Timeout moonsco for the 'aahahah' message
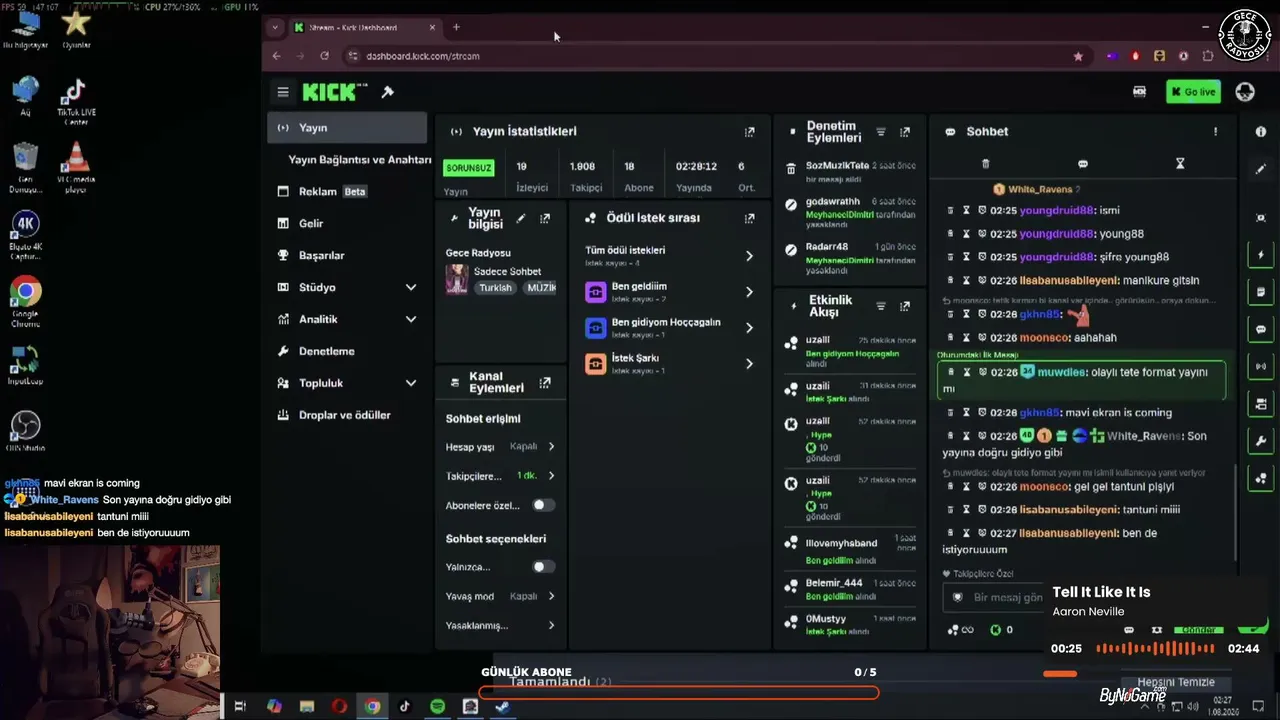 coord(966,338)
